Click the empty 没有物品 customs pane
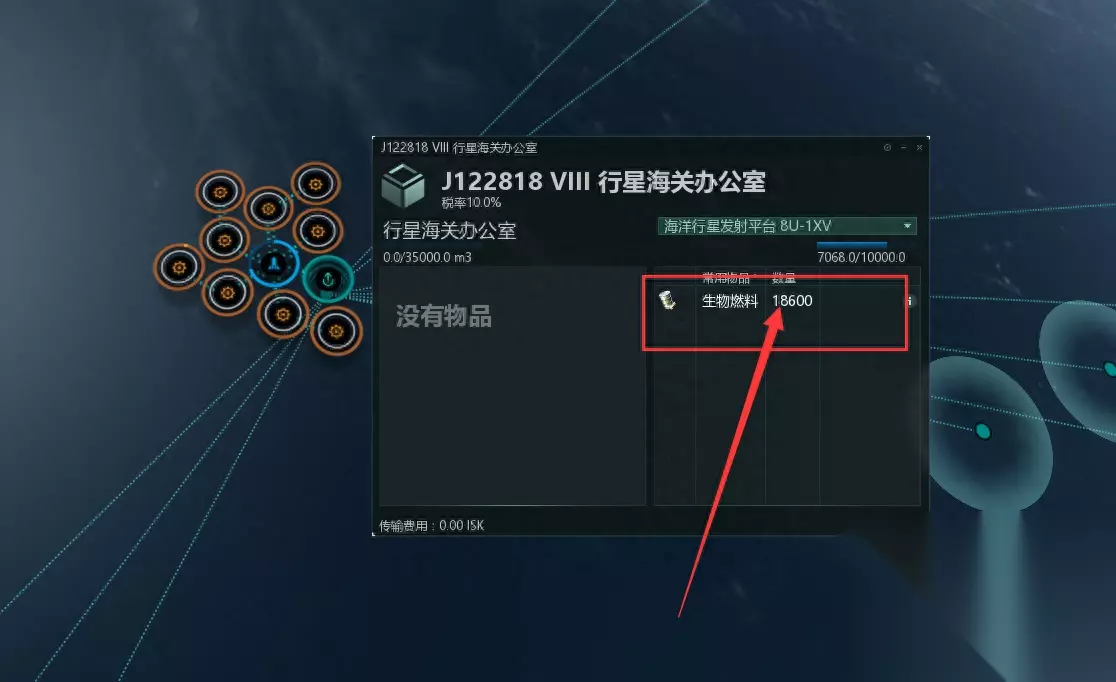This screenshot has width=1116, height=682. 512,386
